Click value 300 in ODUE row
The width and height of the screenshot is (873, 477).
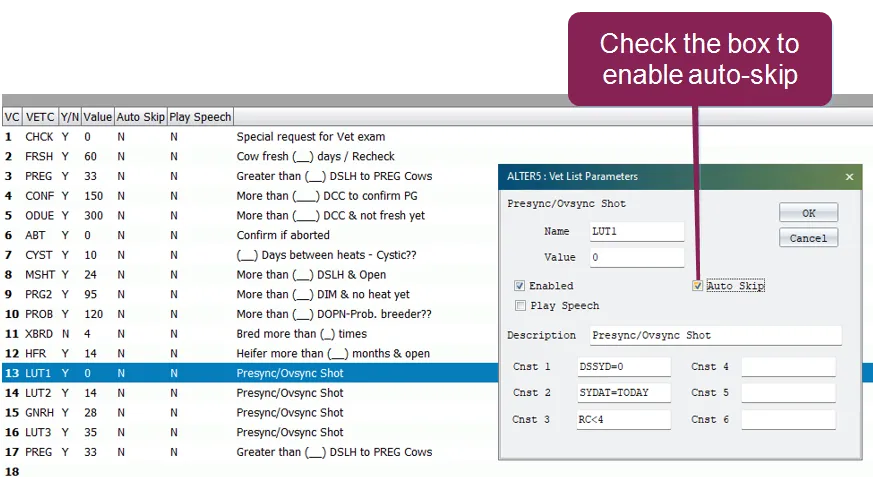pos(94,215)
